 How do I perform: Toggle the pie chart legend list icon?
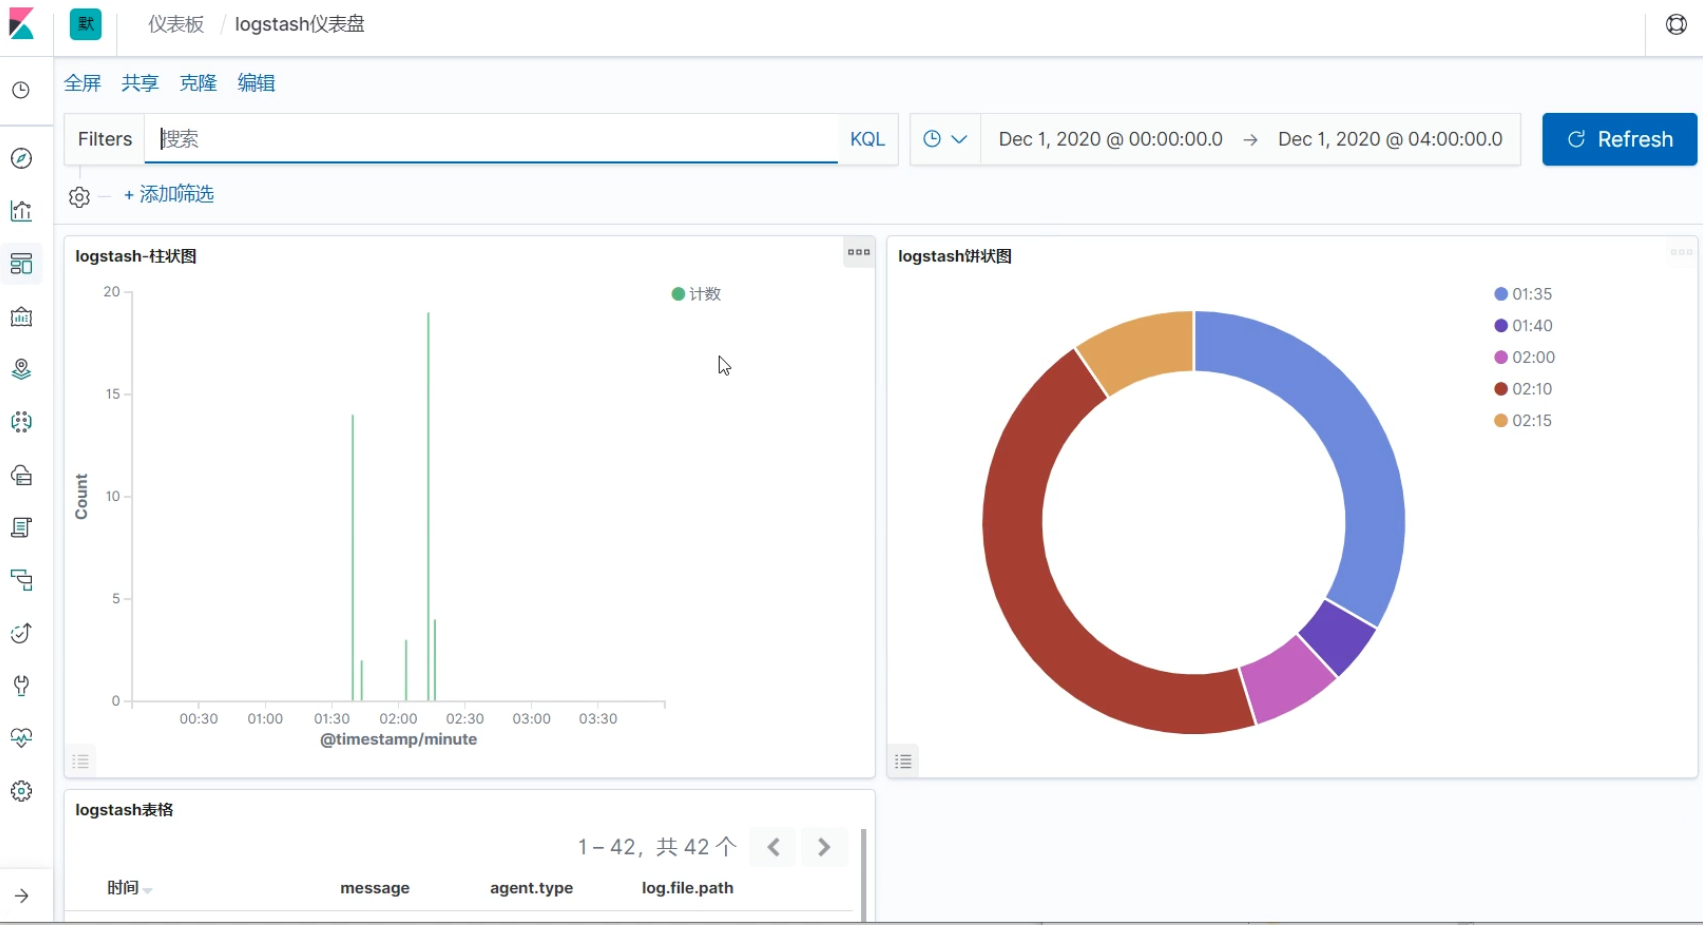tap(903, 761)
